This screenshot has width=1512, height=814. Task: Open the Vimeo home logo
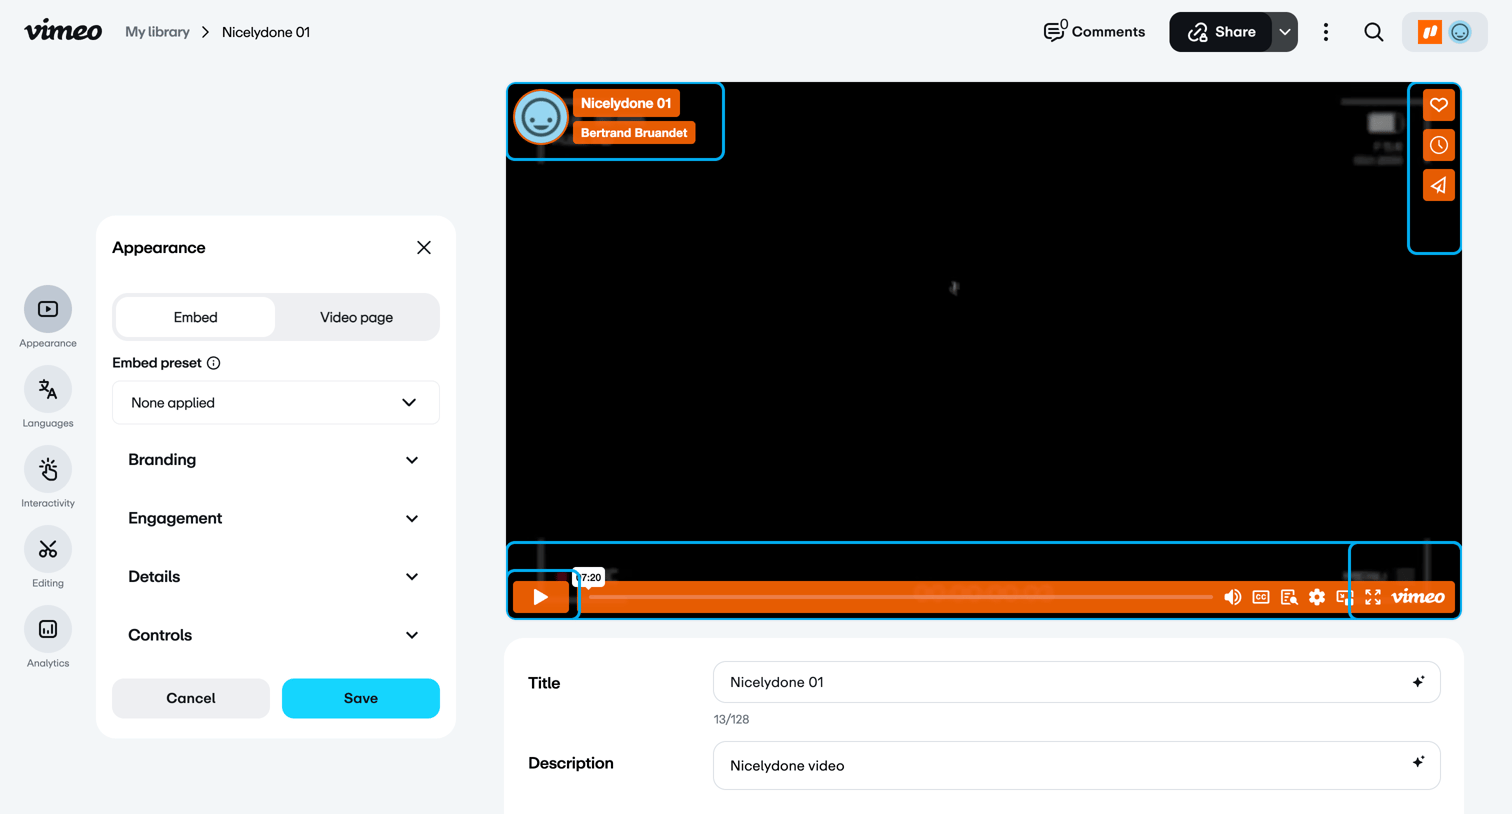[63, 31]
